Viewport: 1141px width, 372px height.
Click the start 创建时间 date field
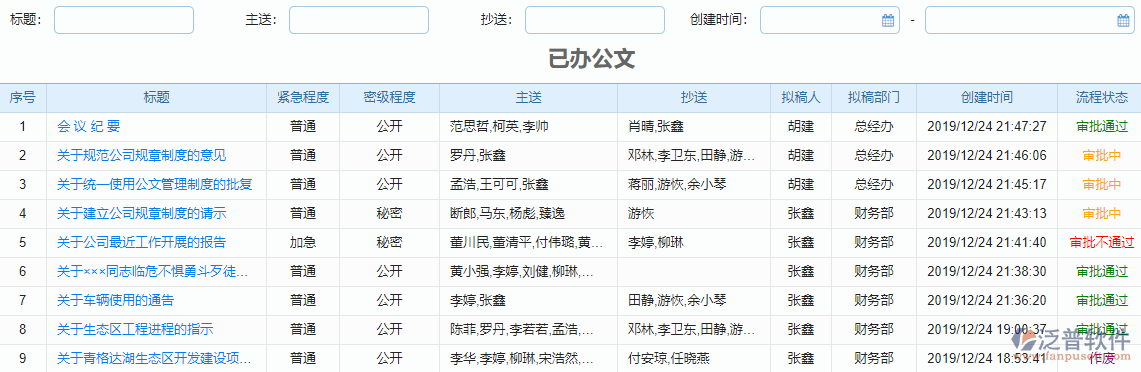(x=830, y=20)
